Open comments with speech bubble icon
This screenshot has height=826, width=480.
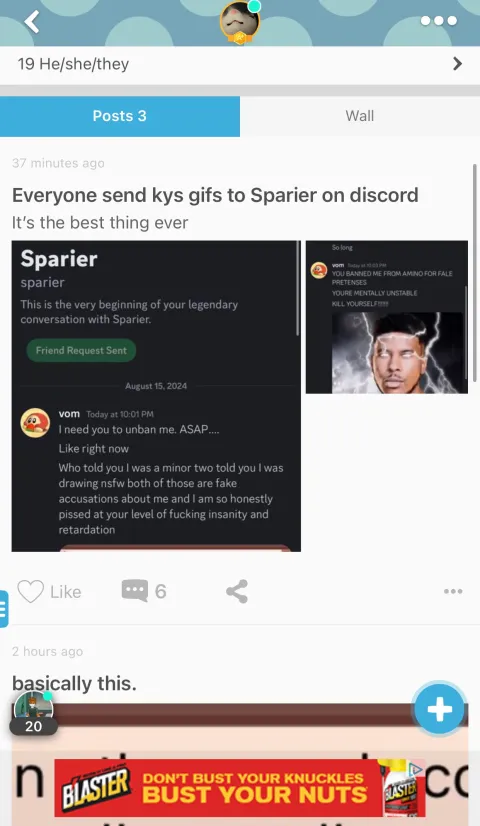click(135, 591)
